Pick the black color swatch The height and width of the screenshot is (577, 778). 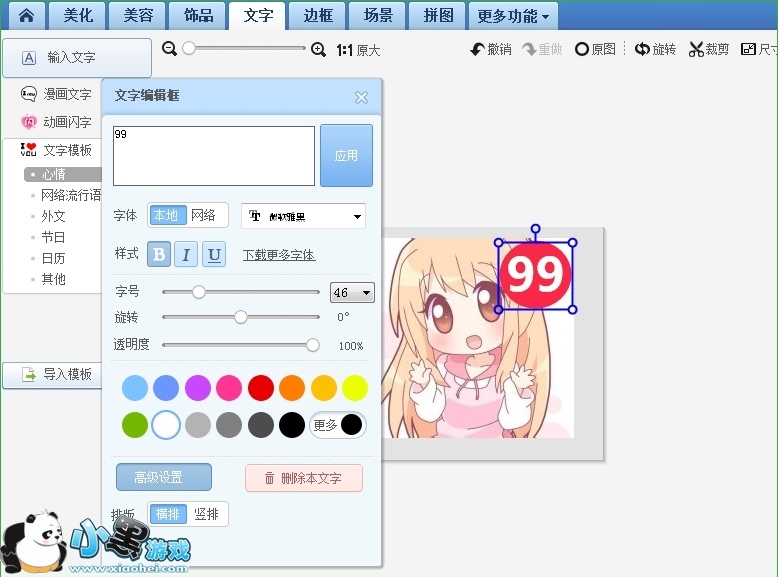click(x=292, y=425)
